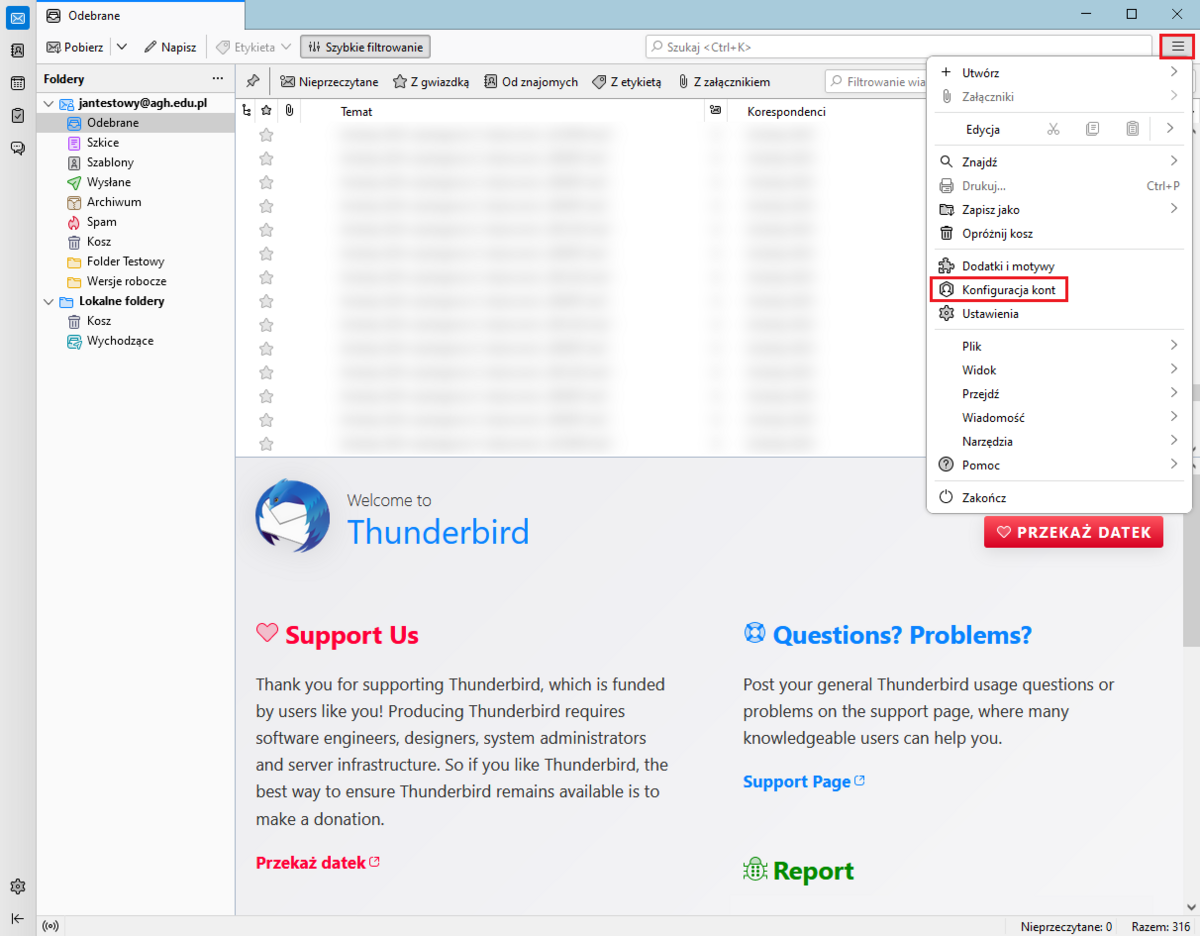The height and width of the screenshot is (936, 1200).
Task: Click in the Szukaj global search field
Action: (900, 46)
